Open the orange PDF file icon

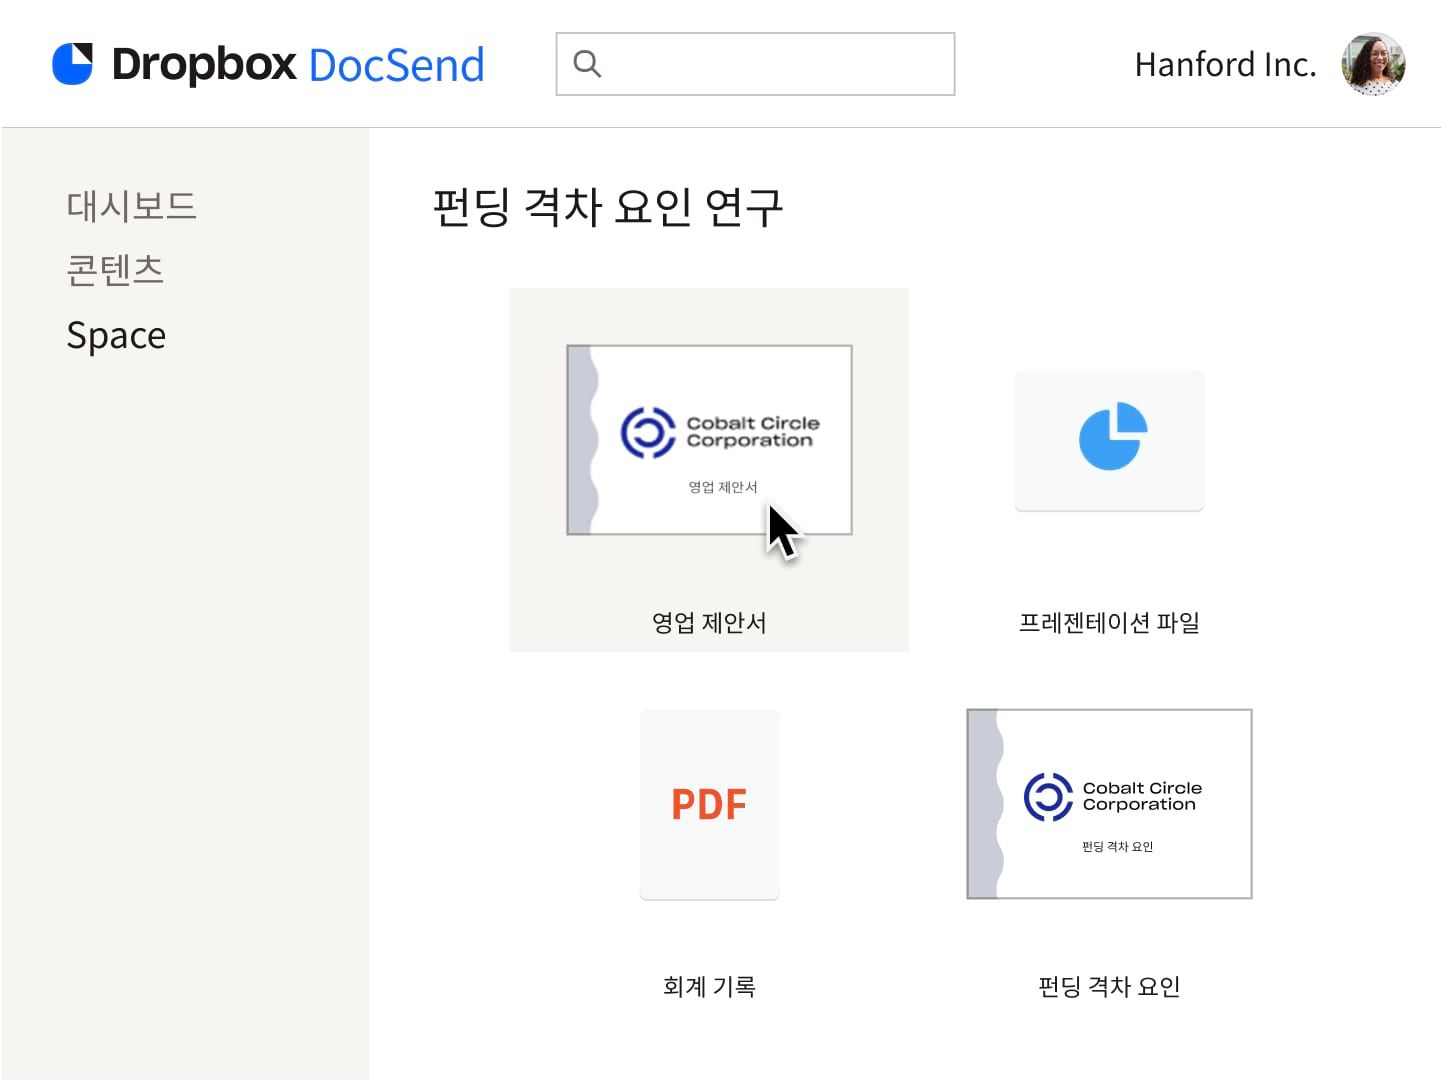pos(709,802)
